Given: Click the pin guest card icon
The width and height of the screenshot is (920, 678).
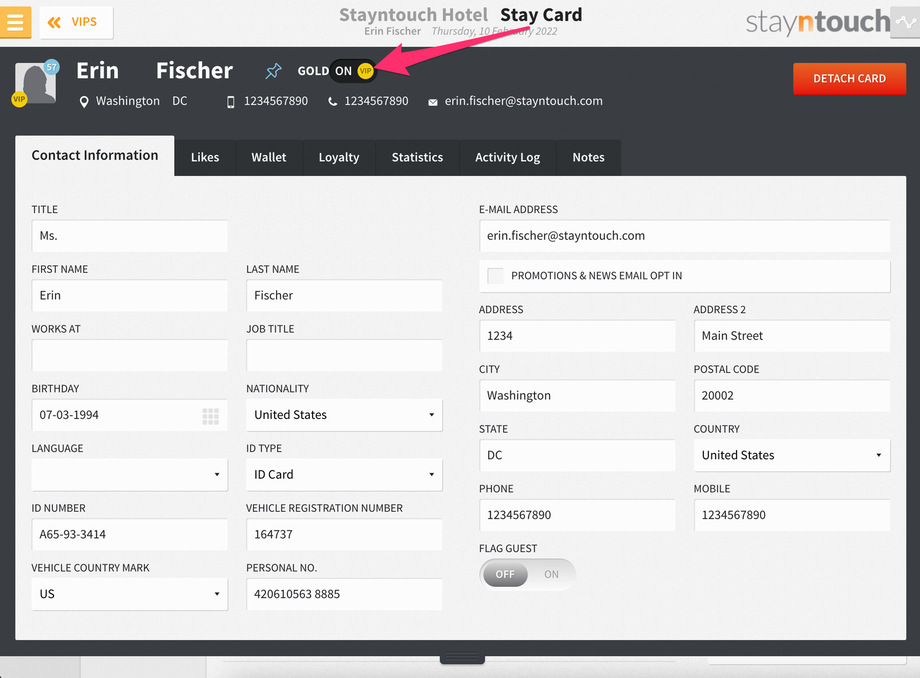Looking at the screenshot, I should click(273, 71).
